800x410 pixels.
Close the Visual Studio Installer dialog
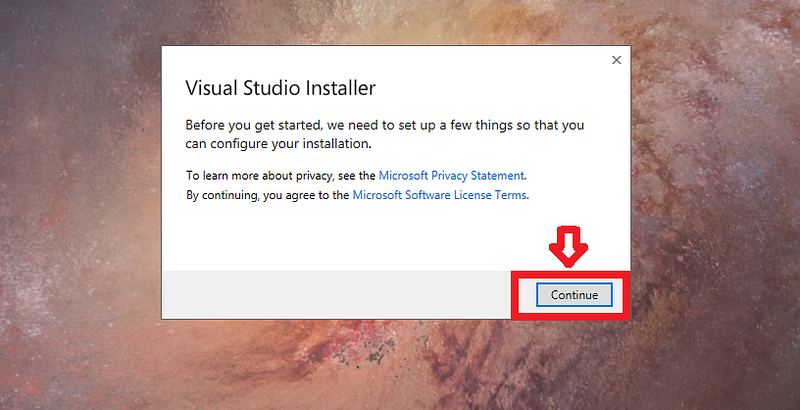tap(616, 60)
